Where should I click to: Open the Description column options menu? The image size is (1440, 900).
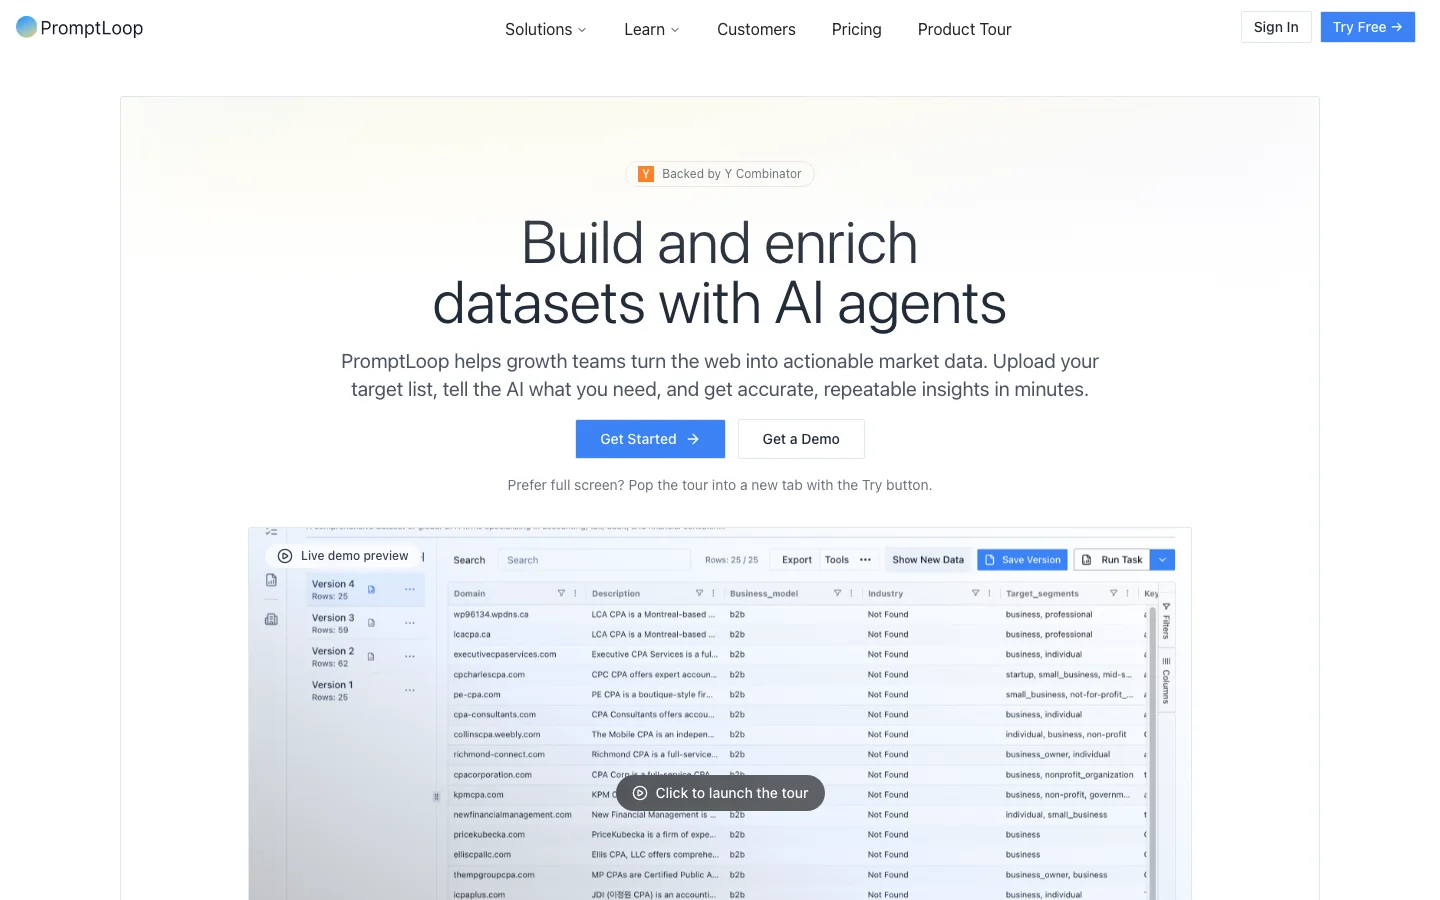(x=713, y=593)
